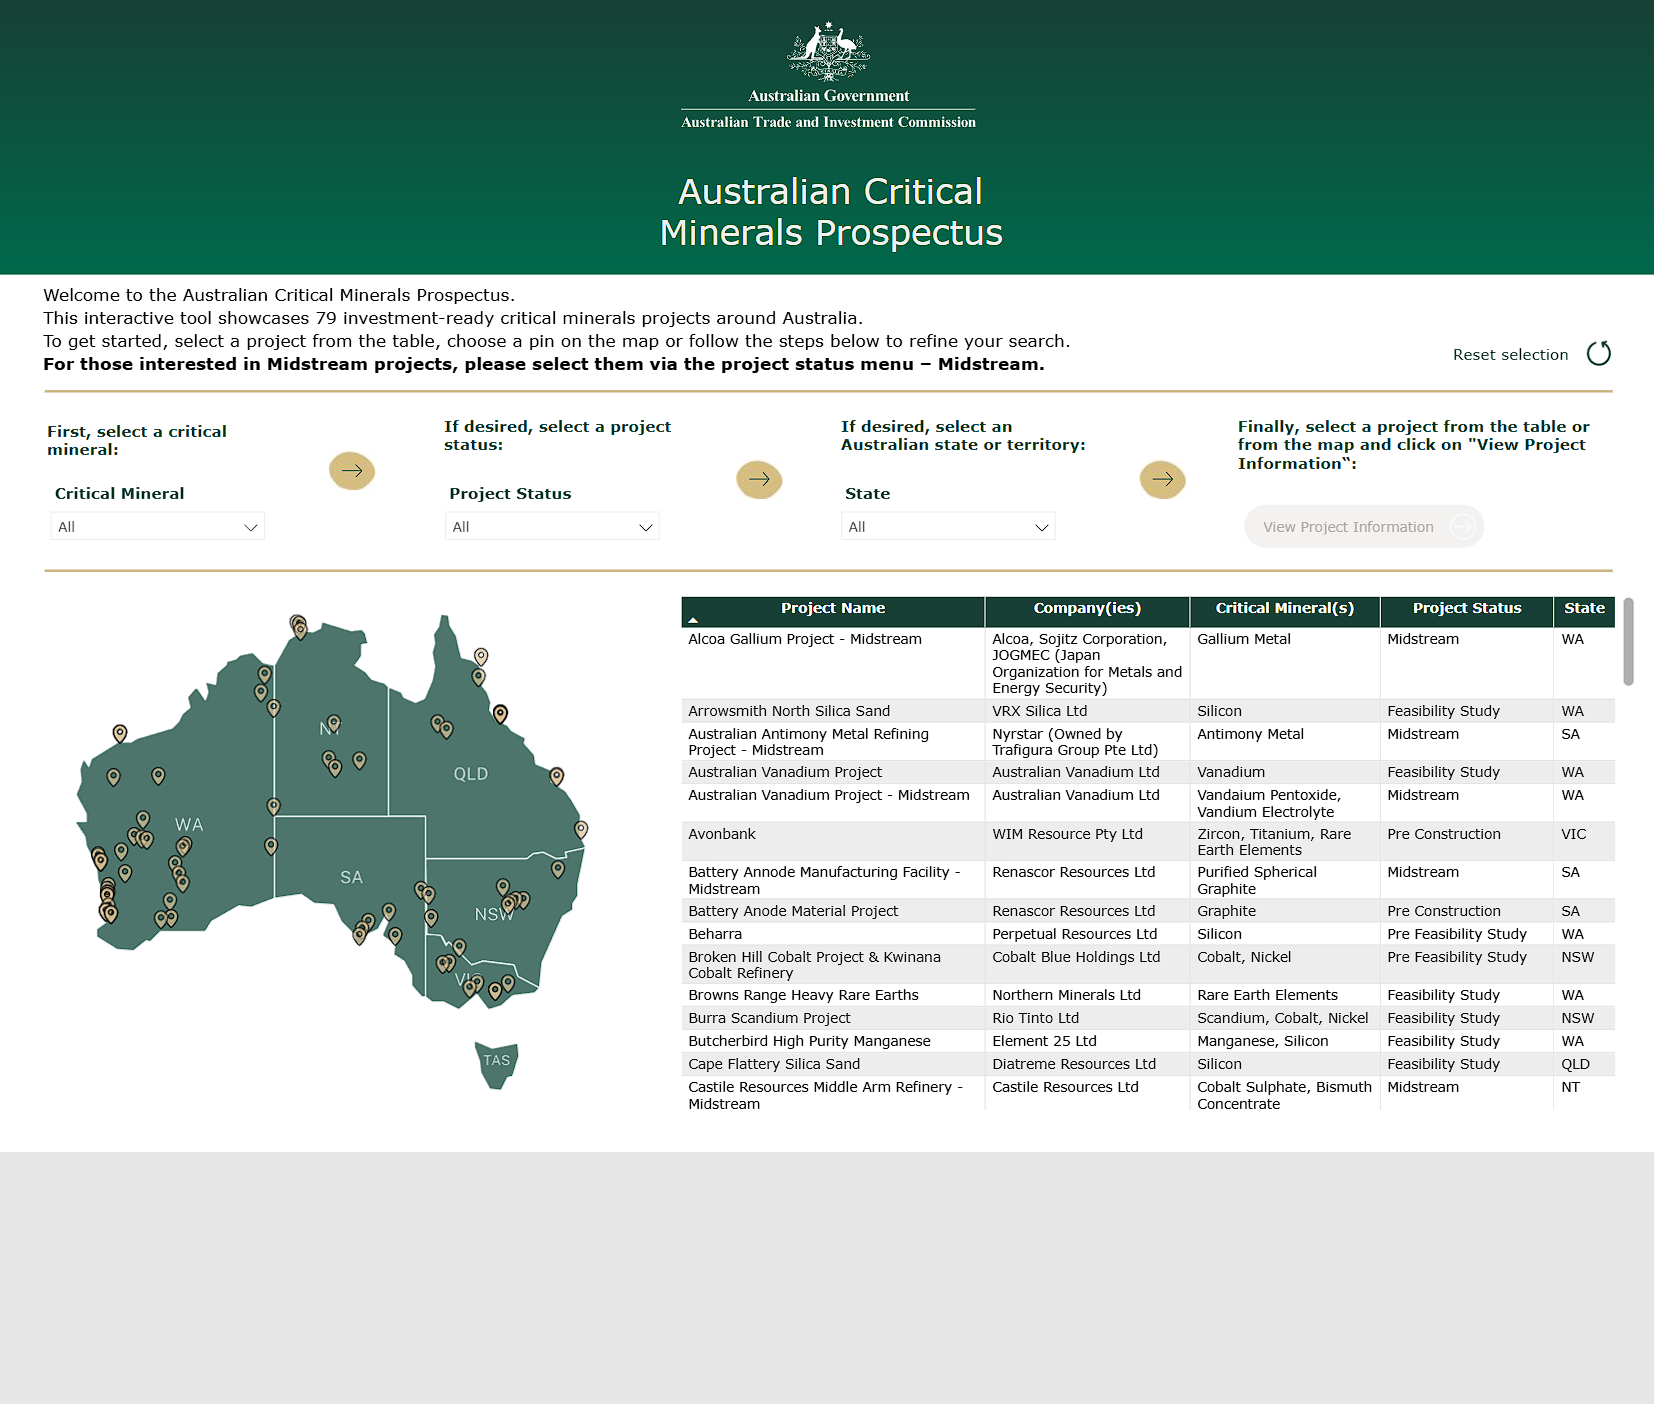Sort table by the Company(ies) column header
This screenshot has height=1404, width=1654.
(1087, 608)
